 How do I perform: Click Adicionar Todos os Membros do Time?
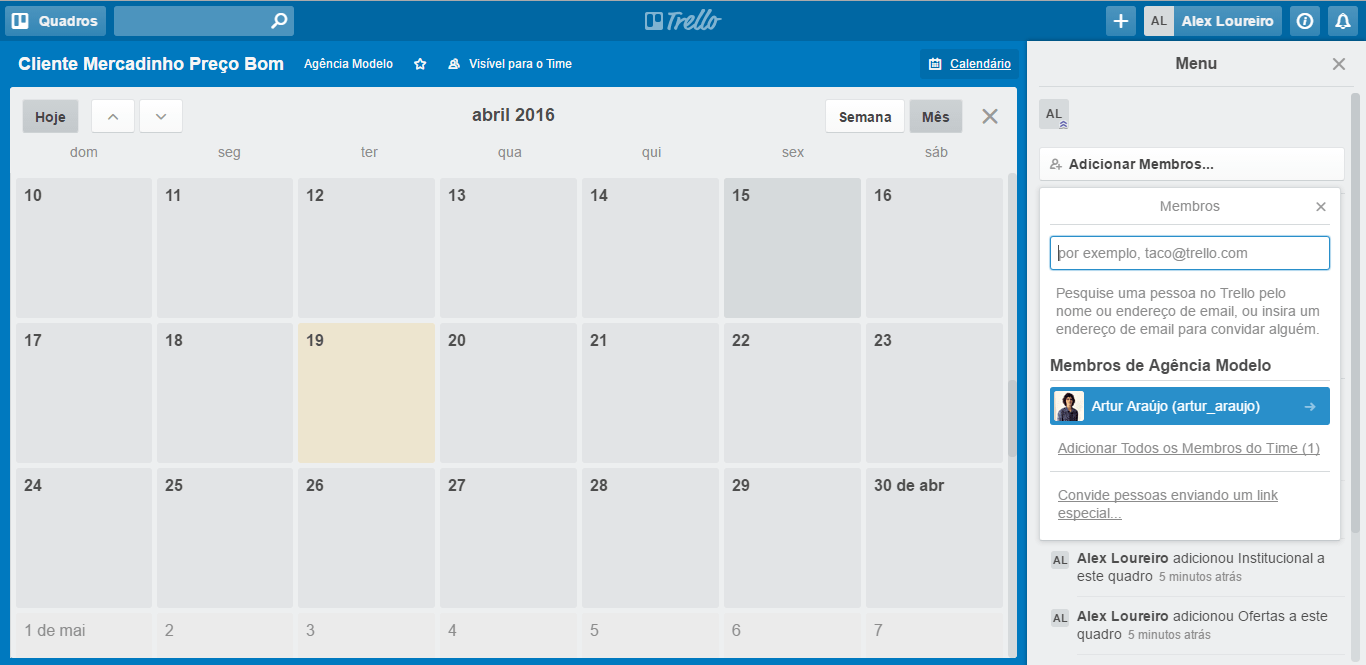pos(1188,448)
